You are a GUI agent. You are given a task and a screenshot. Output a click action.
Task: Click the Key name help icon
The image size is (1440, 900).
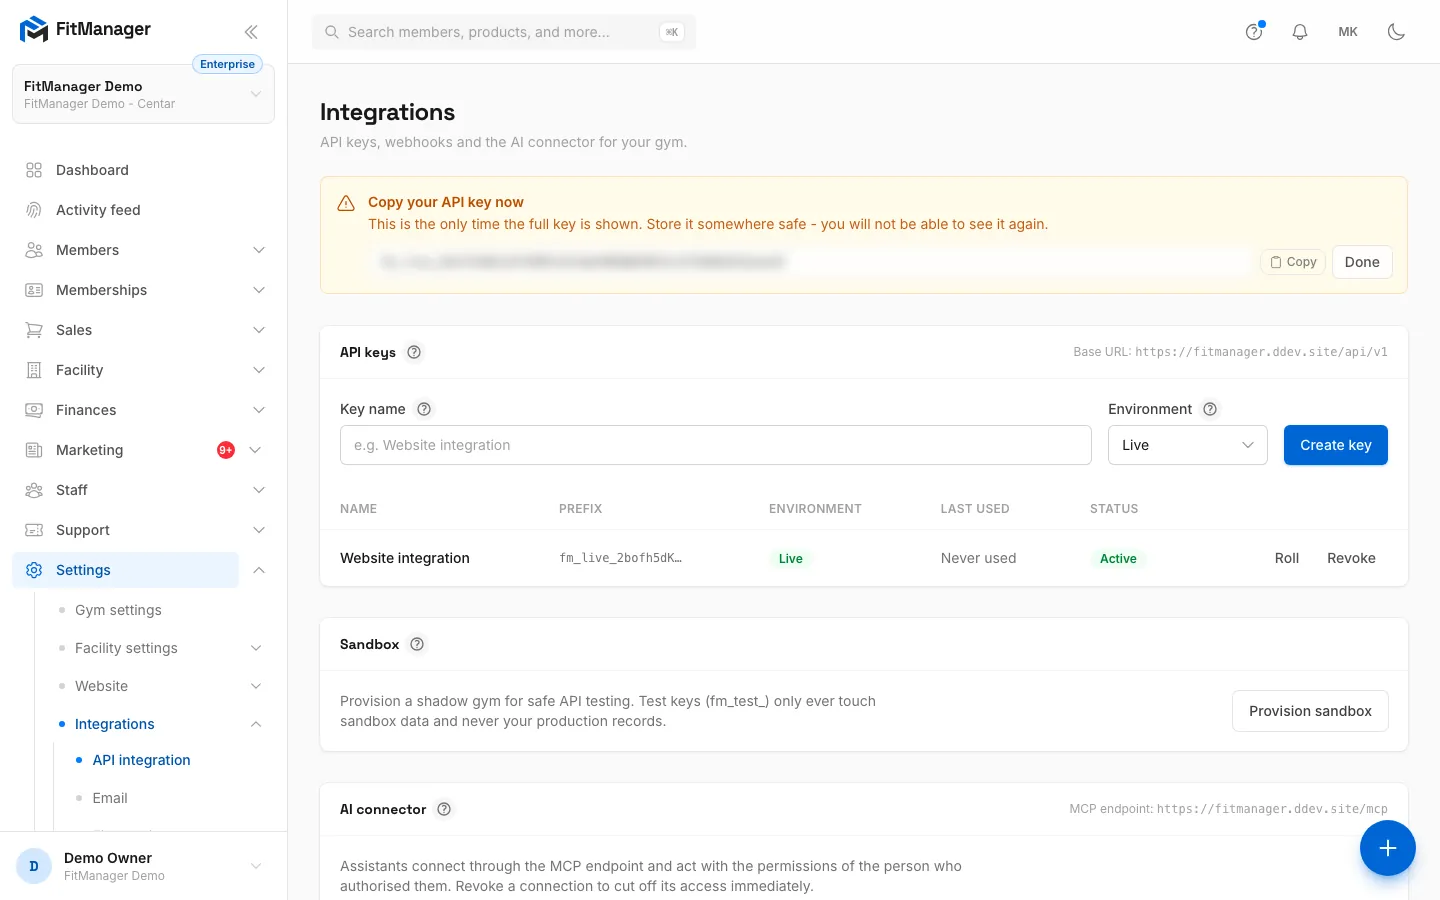(x=424, y=409)
